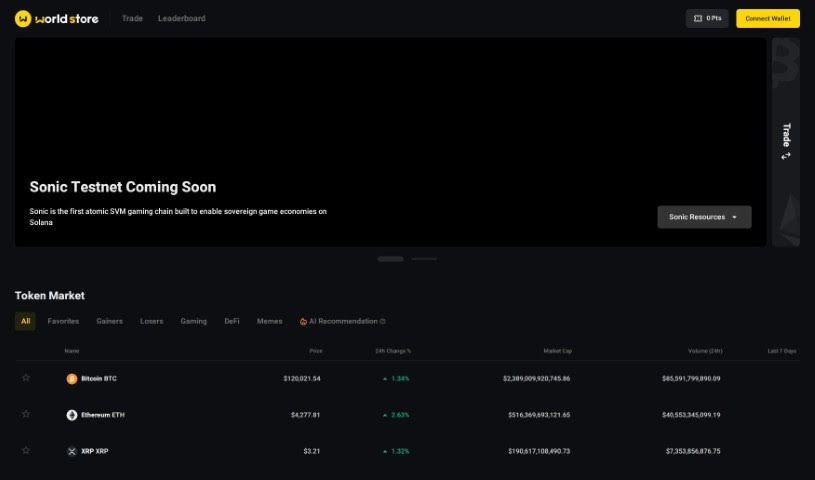Select the second carousel slide indicator
Viewport: 815px width, 480px height.
click(x=424, y=258)
